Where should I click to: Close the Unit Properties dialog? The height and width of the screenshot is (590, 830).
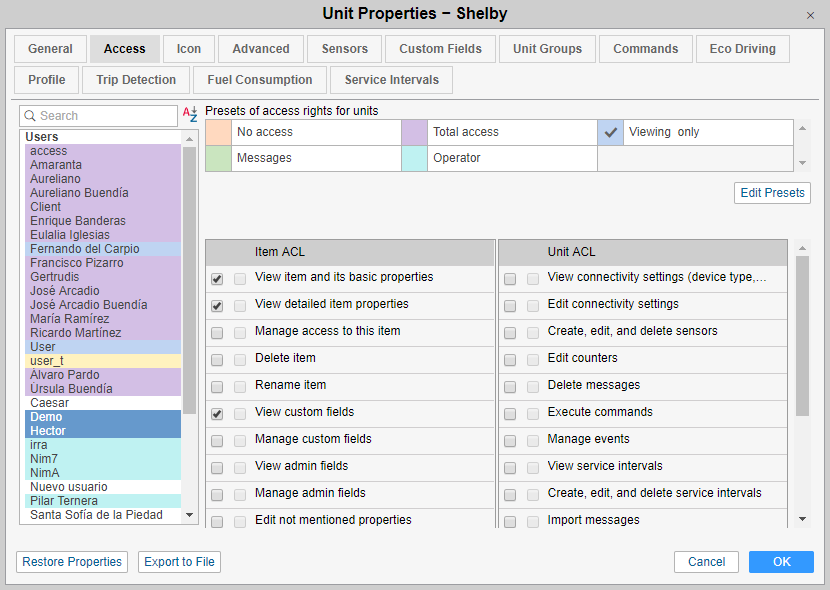click(810, 15)
